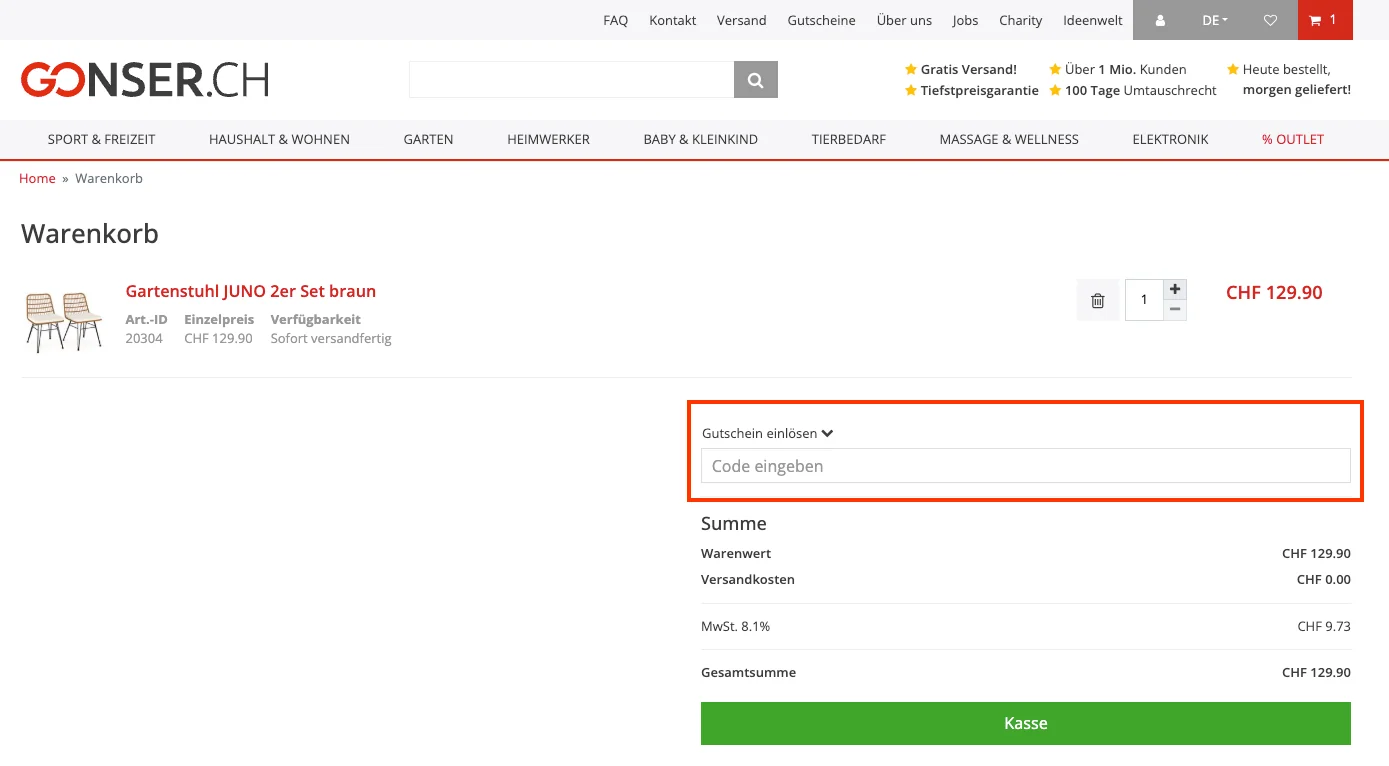The width and height of the screenshot is (1389, 766).
Task: Open the Garten category menu
Action: [428, 139]
